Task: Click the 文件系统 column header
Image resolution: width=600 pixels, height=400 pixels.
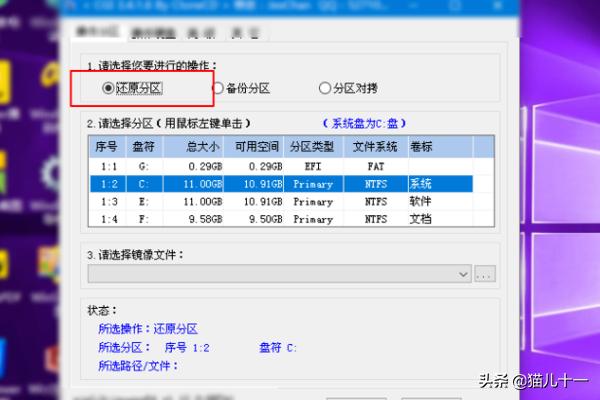Action: (x=375, y=147)
